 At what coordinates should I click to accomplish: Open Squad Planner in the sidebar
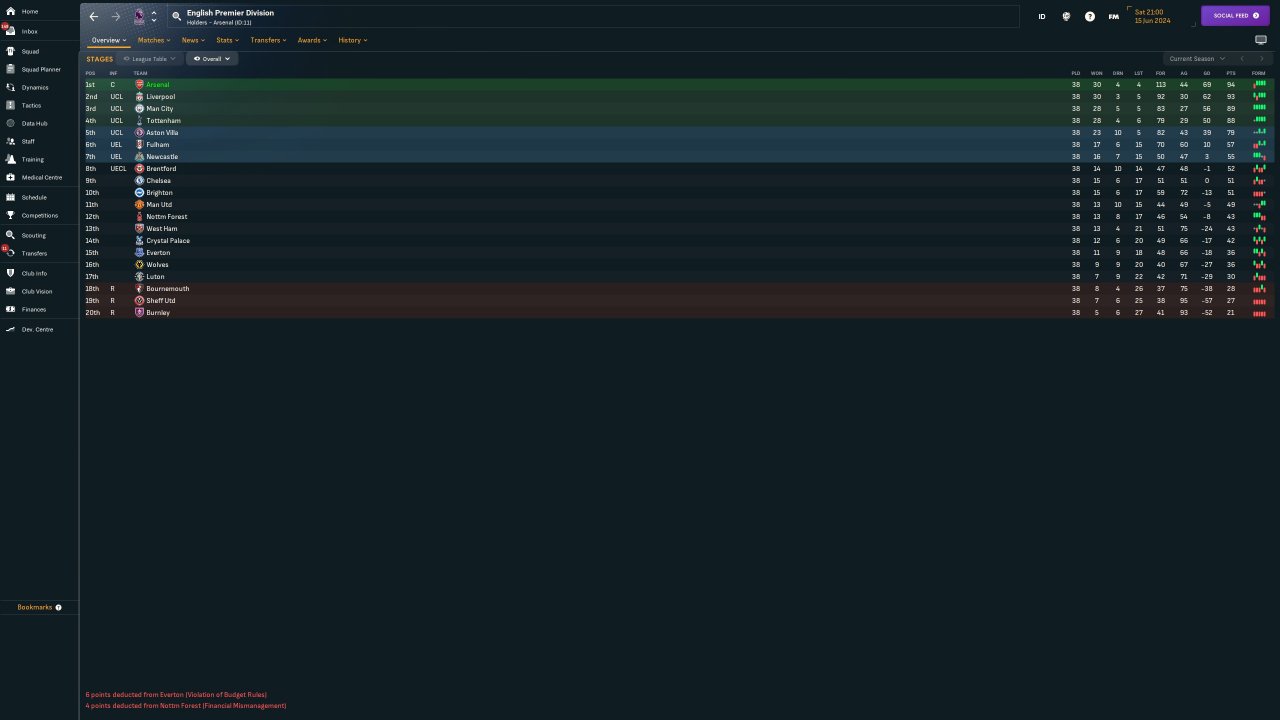click(x=41, y=70)
